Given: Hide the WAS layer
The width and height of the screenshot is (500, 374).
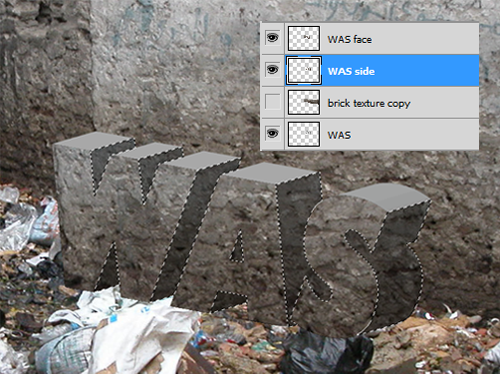Looking at the screenshot, I should point(272,134).
